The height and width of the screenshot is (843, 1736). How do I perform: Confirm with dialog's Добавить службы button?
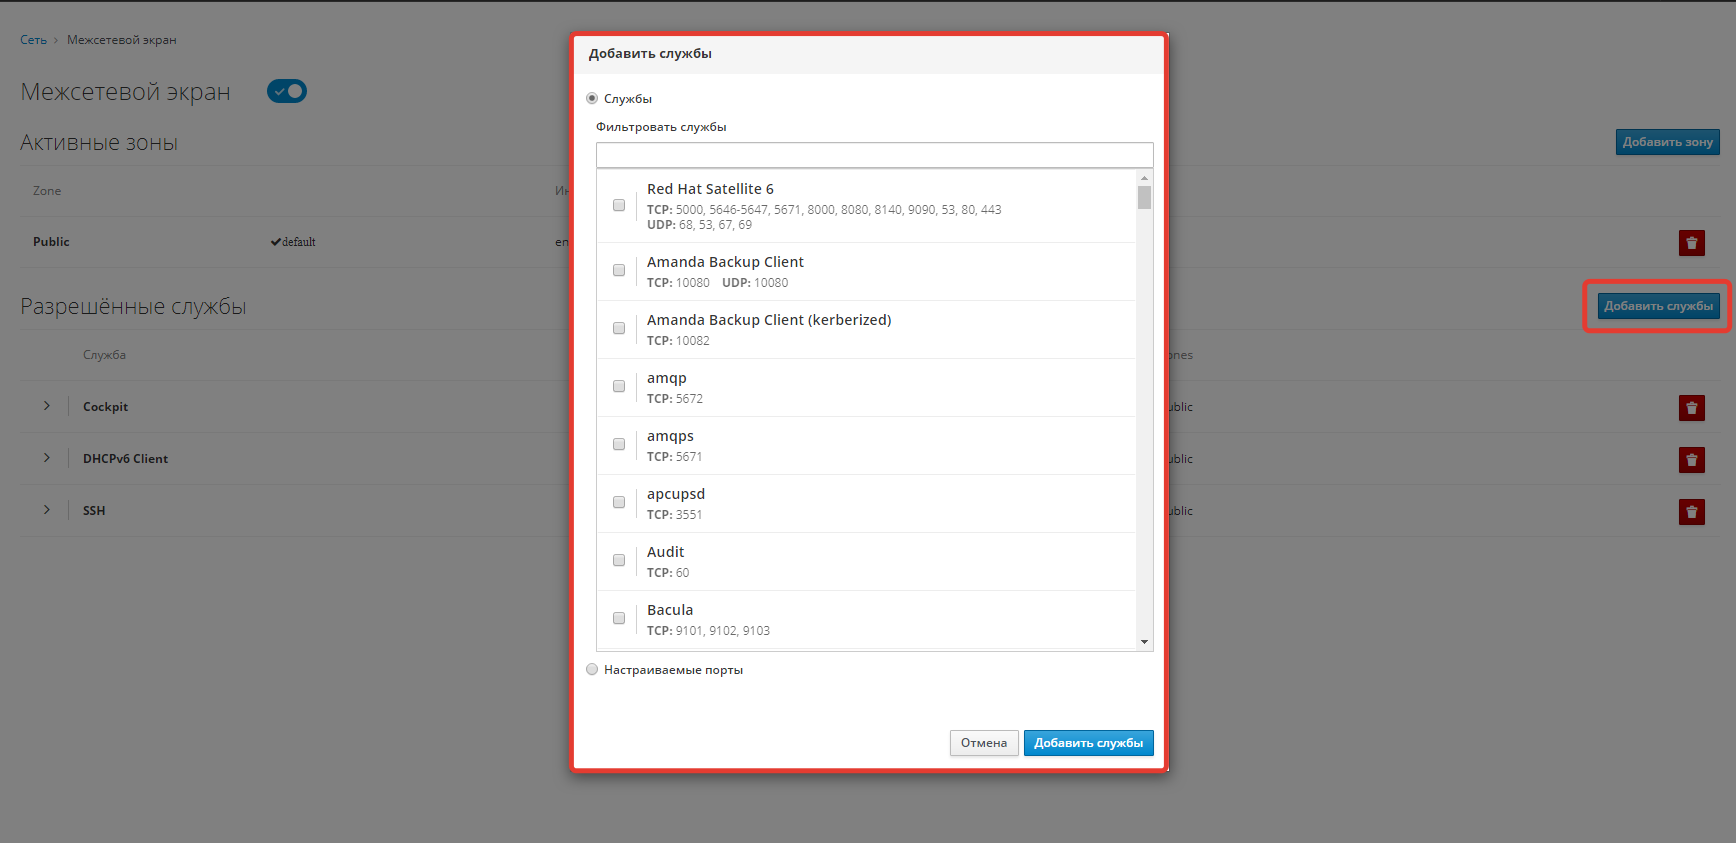(1089, 743)
